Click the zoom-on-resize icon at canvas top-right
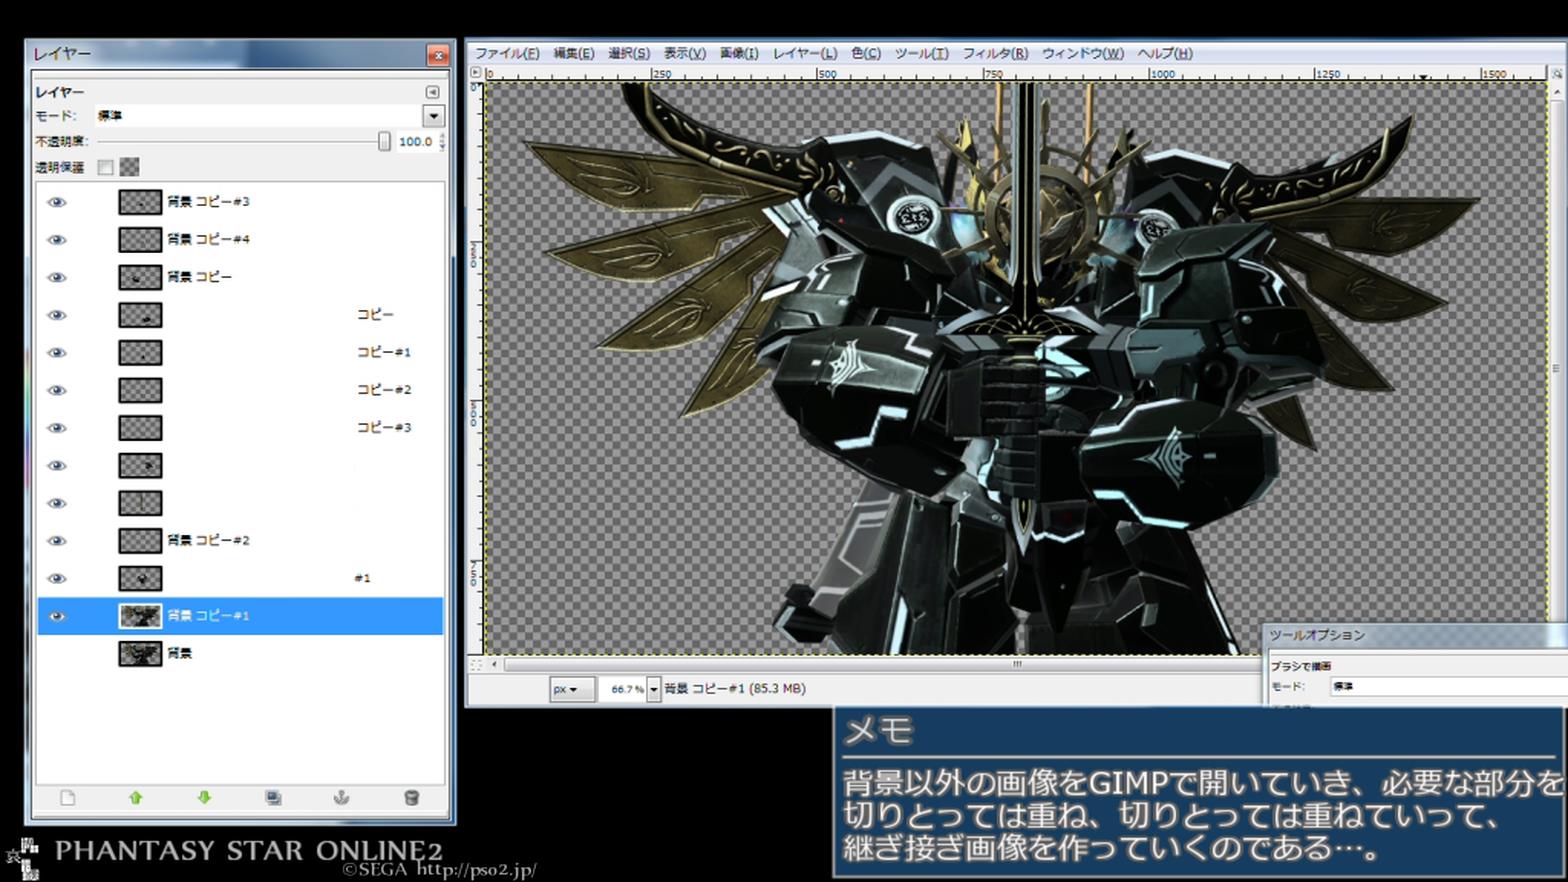1568x882 pixels. (x=1556, y=73)
